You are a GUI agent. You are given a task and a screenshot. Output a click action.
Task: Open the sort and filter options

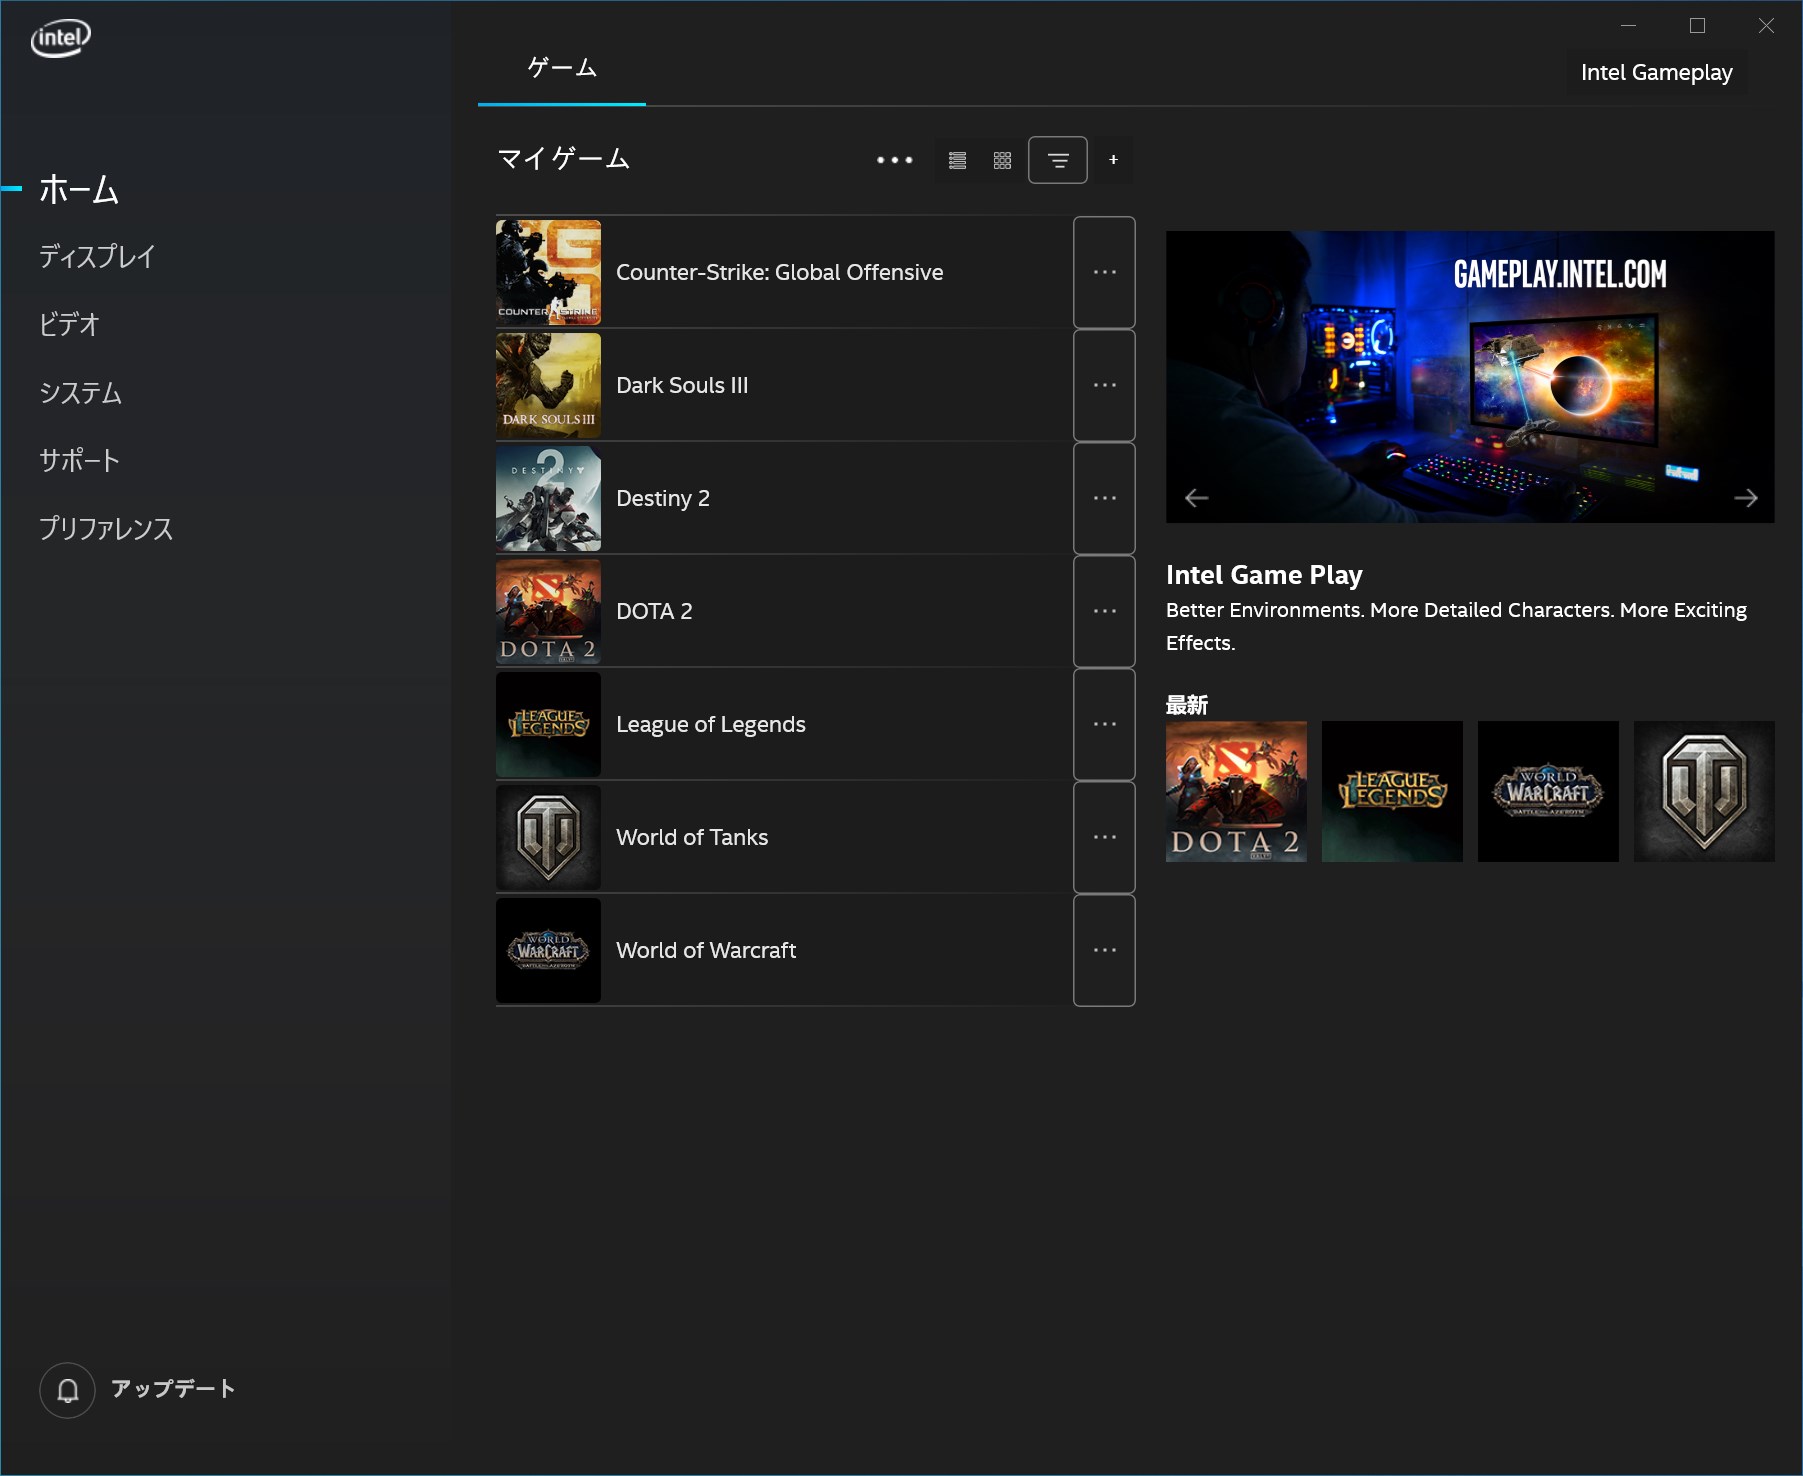click(1058, 160)
